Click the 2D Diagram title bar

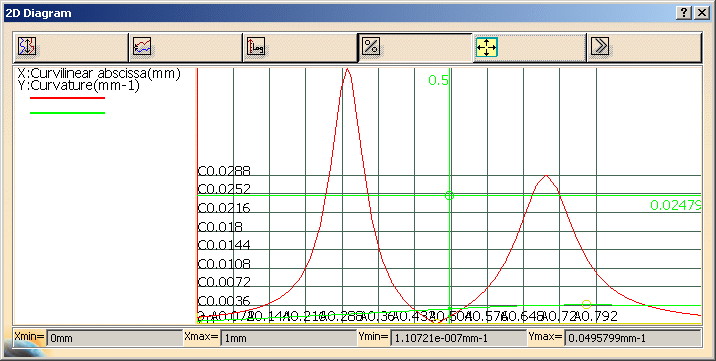click(338, 13)
